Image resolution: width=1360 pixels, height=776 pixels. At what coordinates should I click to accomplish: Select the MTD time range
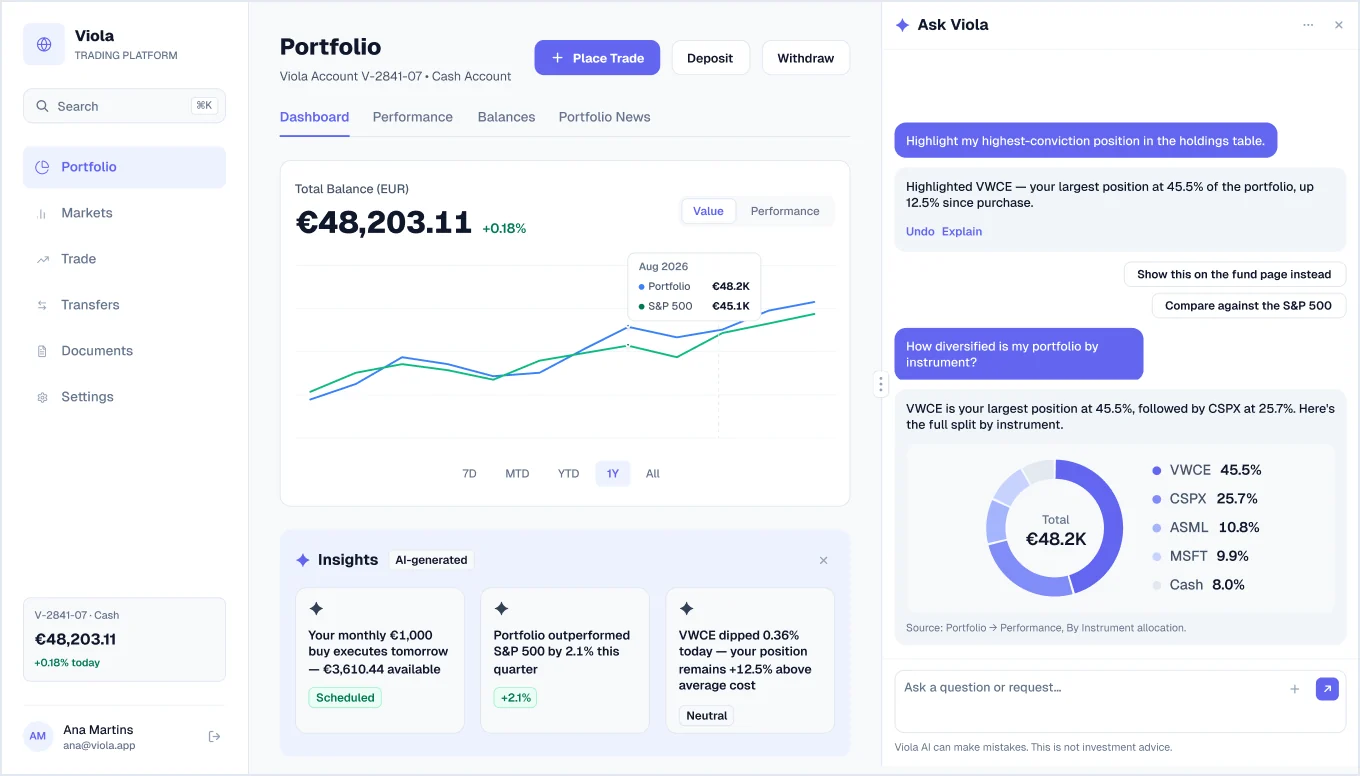[x=517, y=474]
